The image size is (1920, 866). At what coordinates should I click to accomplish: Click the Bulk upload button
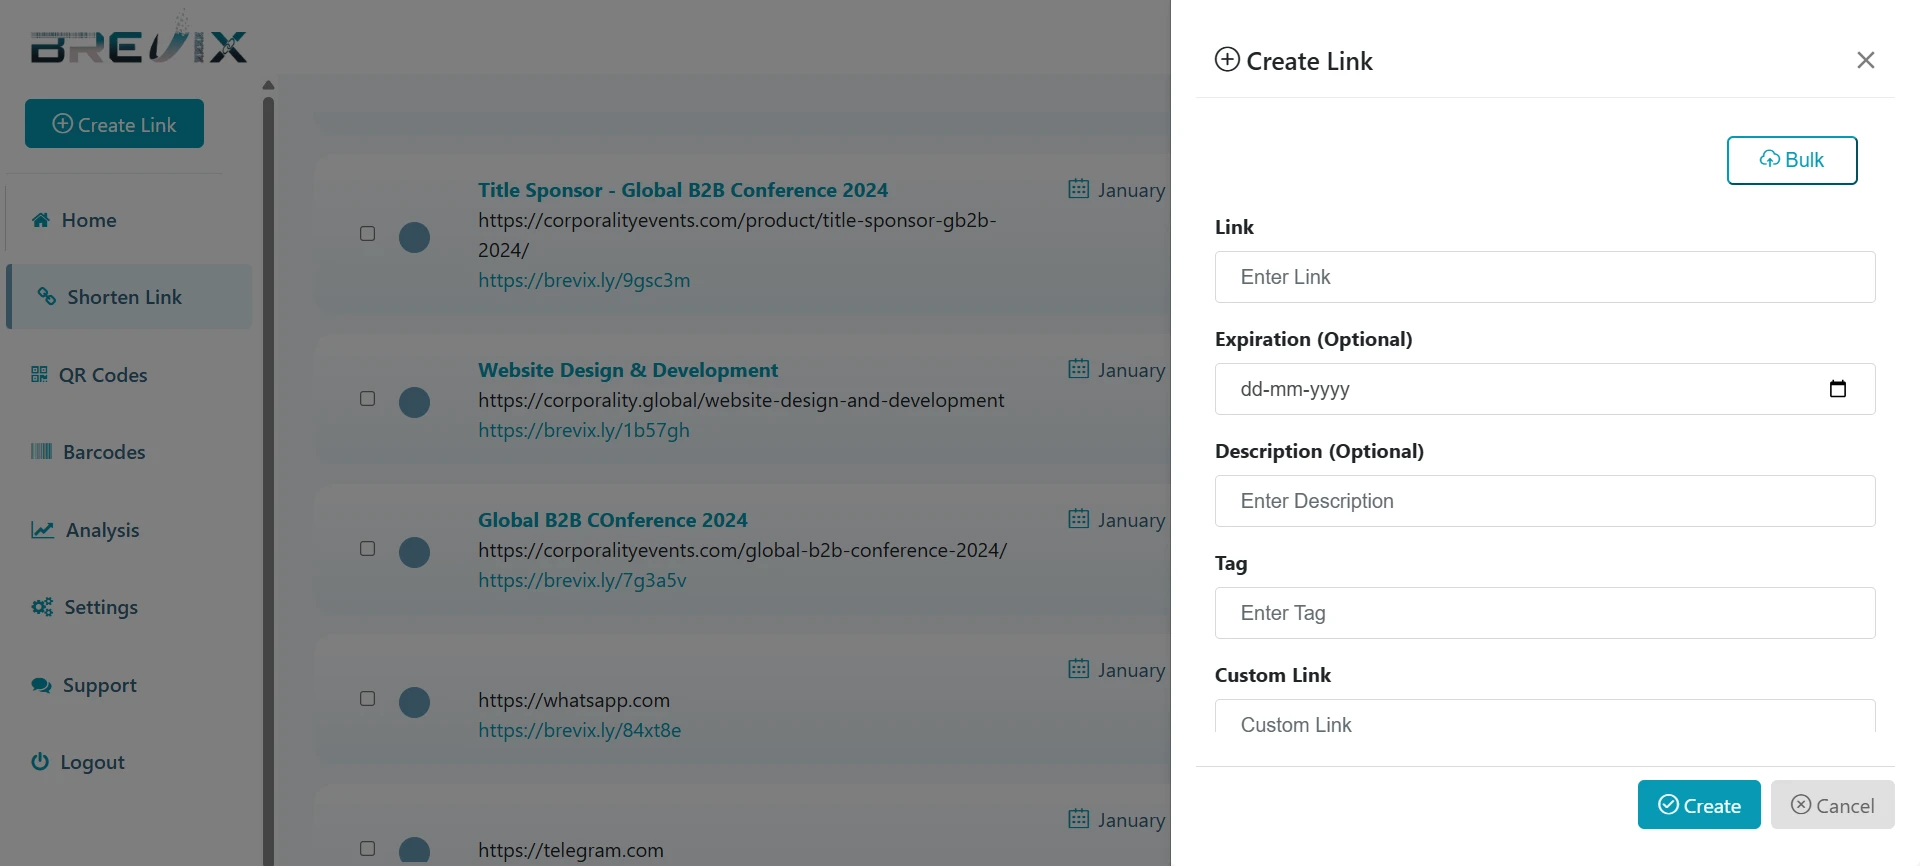pyautogui.click(x=1791, y=160)
